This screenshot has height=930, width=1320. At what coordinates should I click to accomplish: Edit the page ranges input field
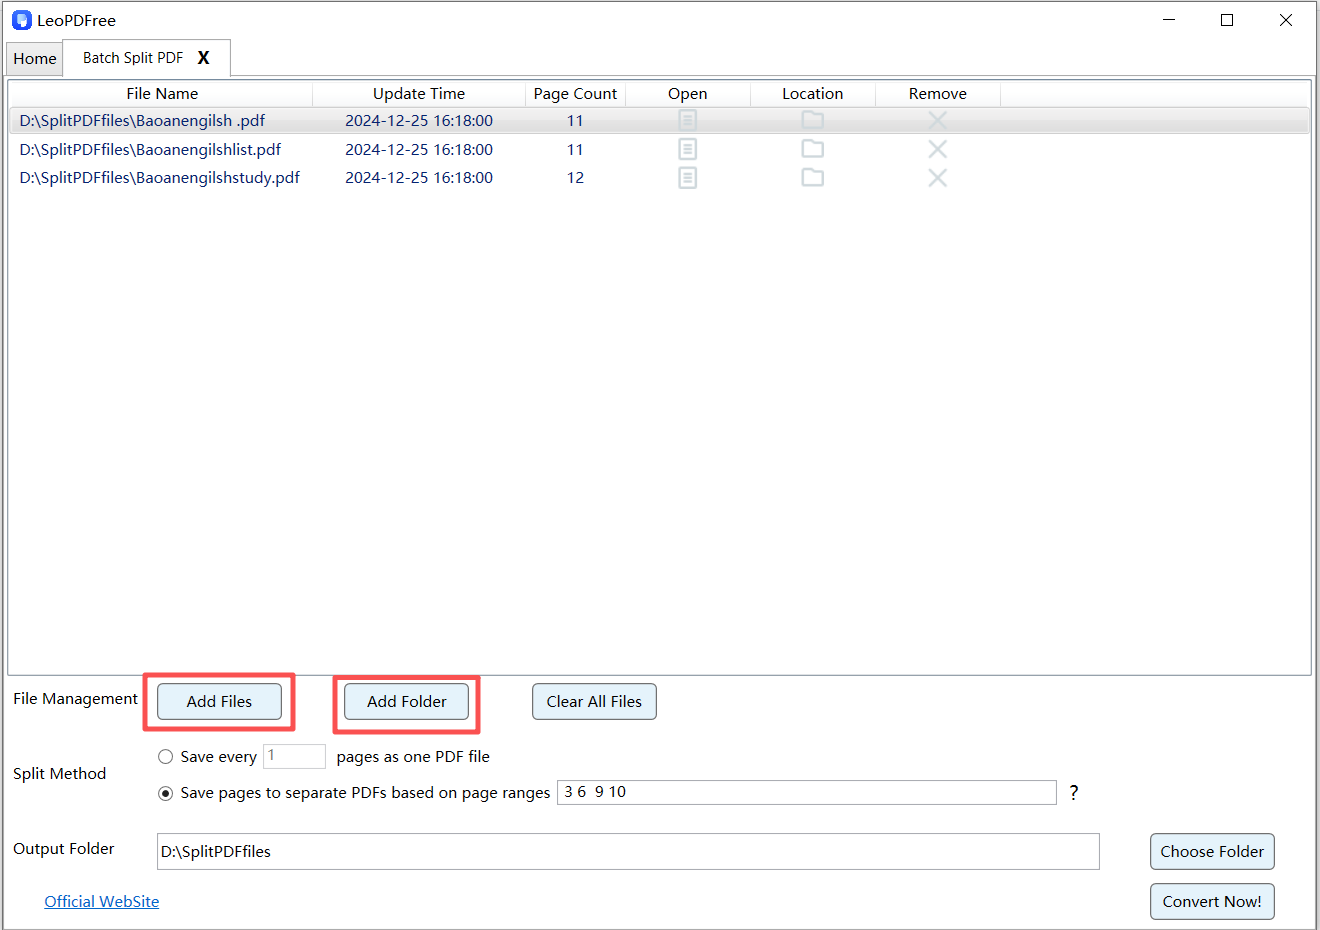click(805, 792)
